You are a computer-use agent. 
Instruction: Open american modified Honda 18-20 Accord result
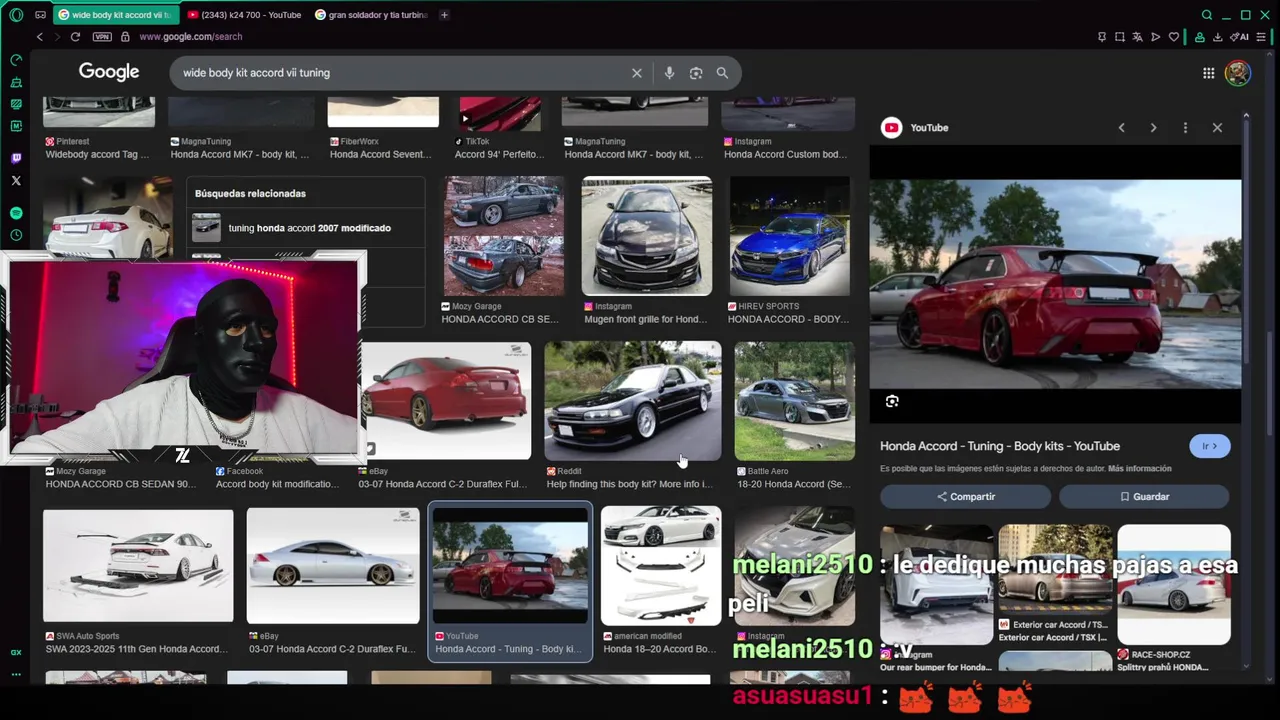pyautogui.click(x=660, y=566)
